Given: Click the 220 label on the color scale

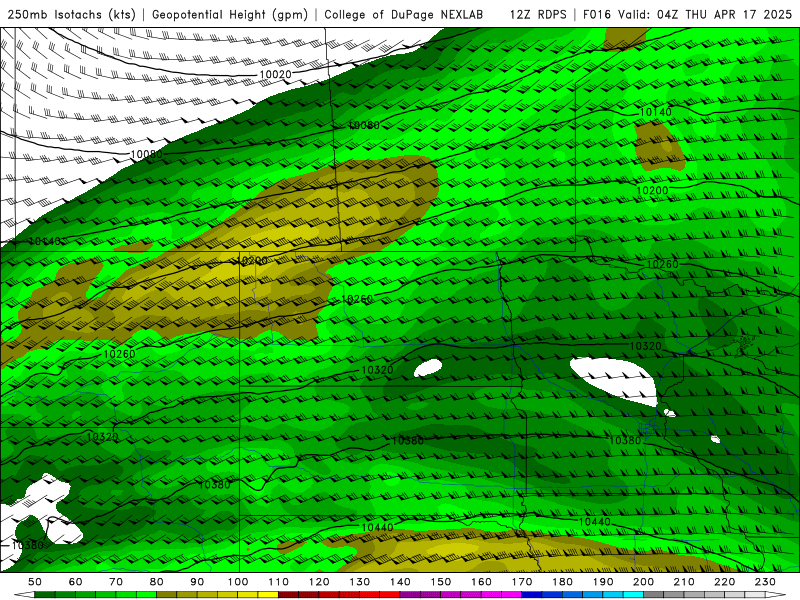Looking at the screenshot, I should [x=724, y=582].
